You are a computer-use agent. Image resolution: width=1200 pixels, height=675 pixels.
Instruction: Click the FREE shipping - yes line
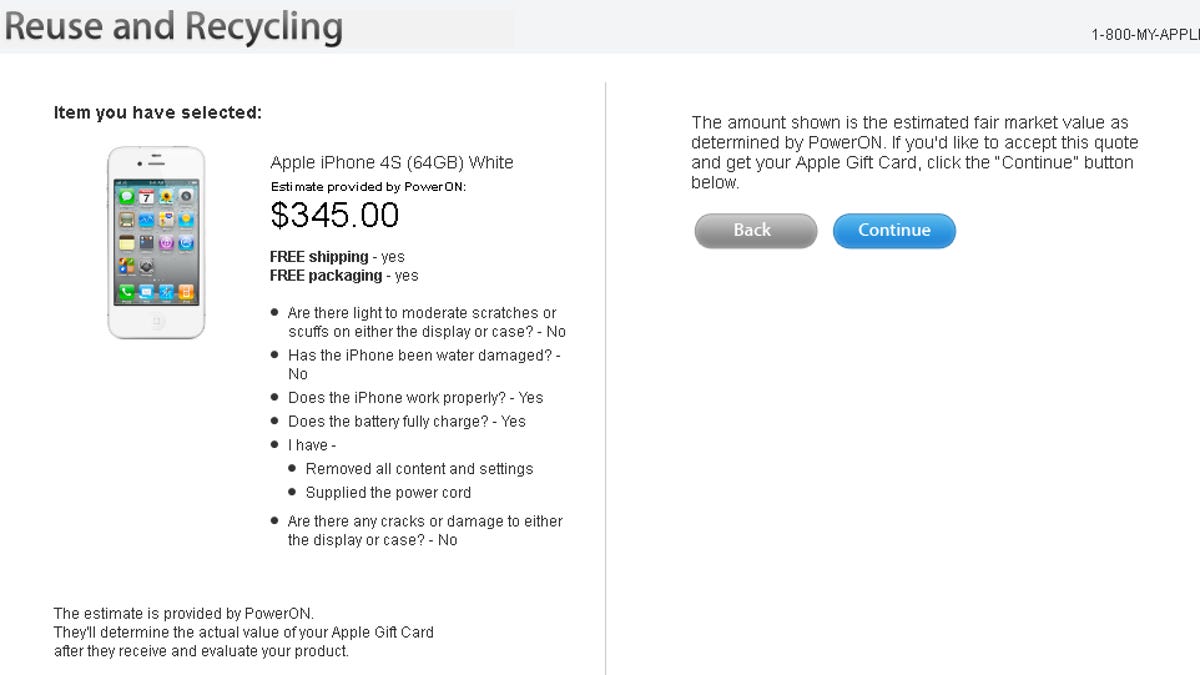point(337,257)
